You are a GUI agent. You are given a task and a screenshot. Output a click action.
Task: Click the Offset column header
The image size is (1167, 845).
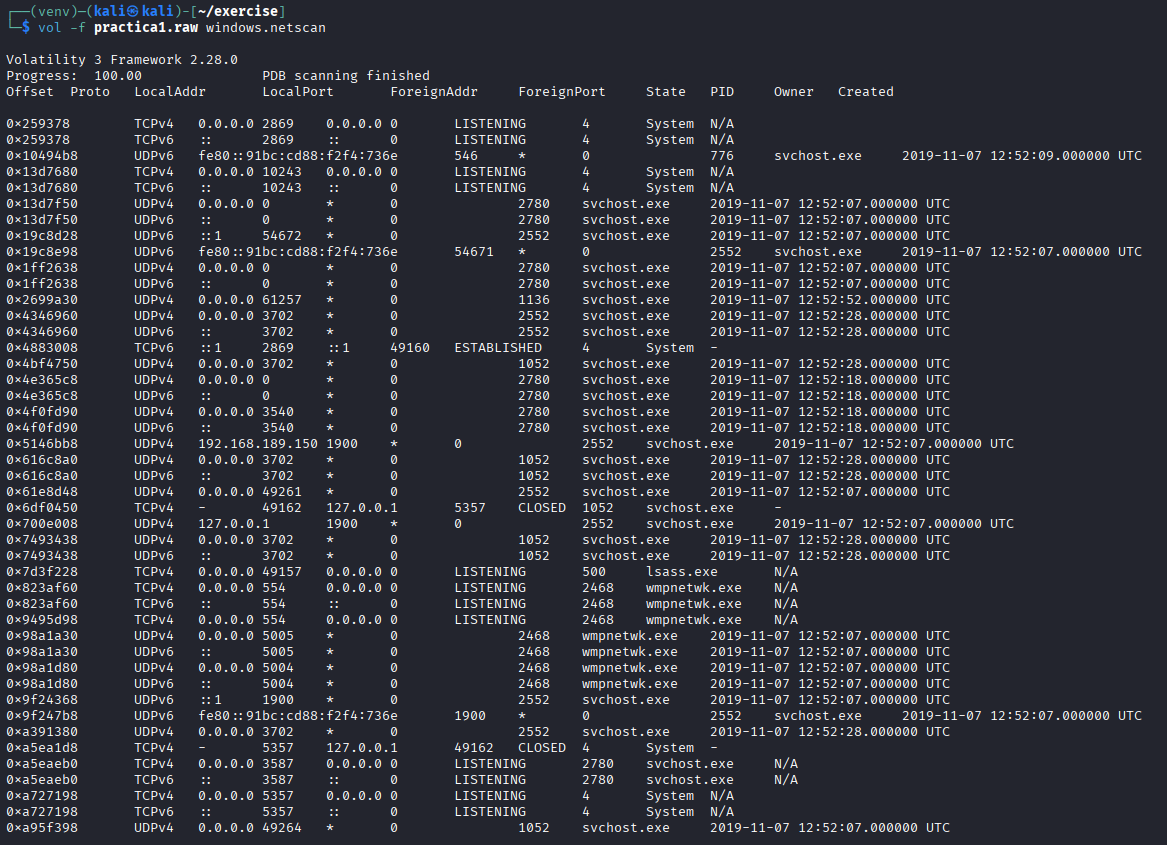(x=30, y=92)
